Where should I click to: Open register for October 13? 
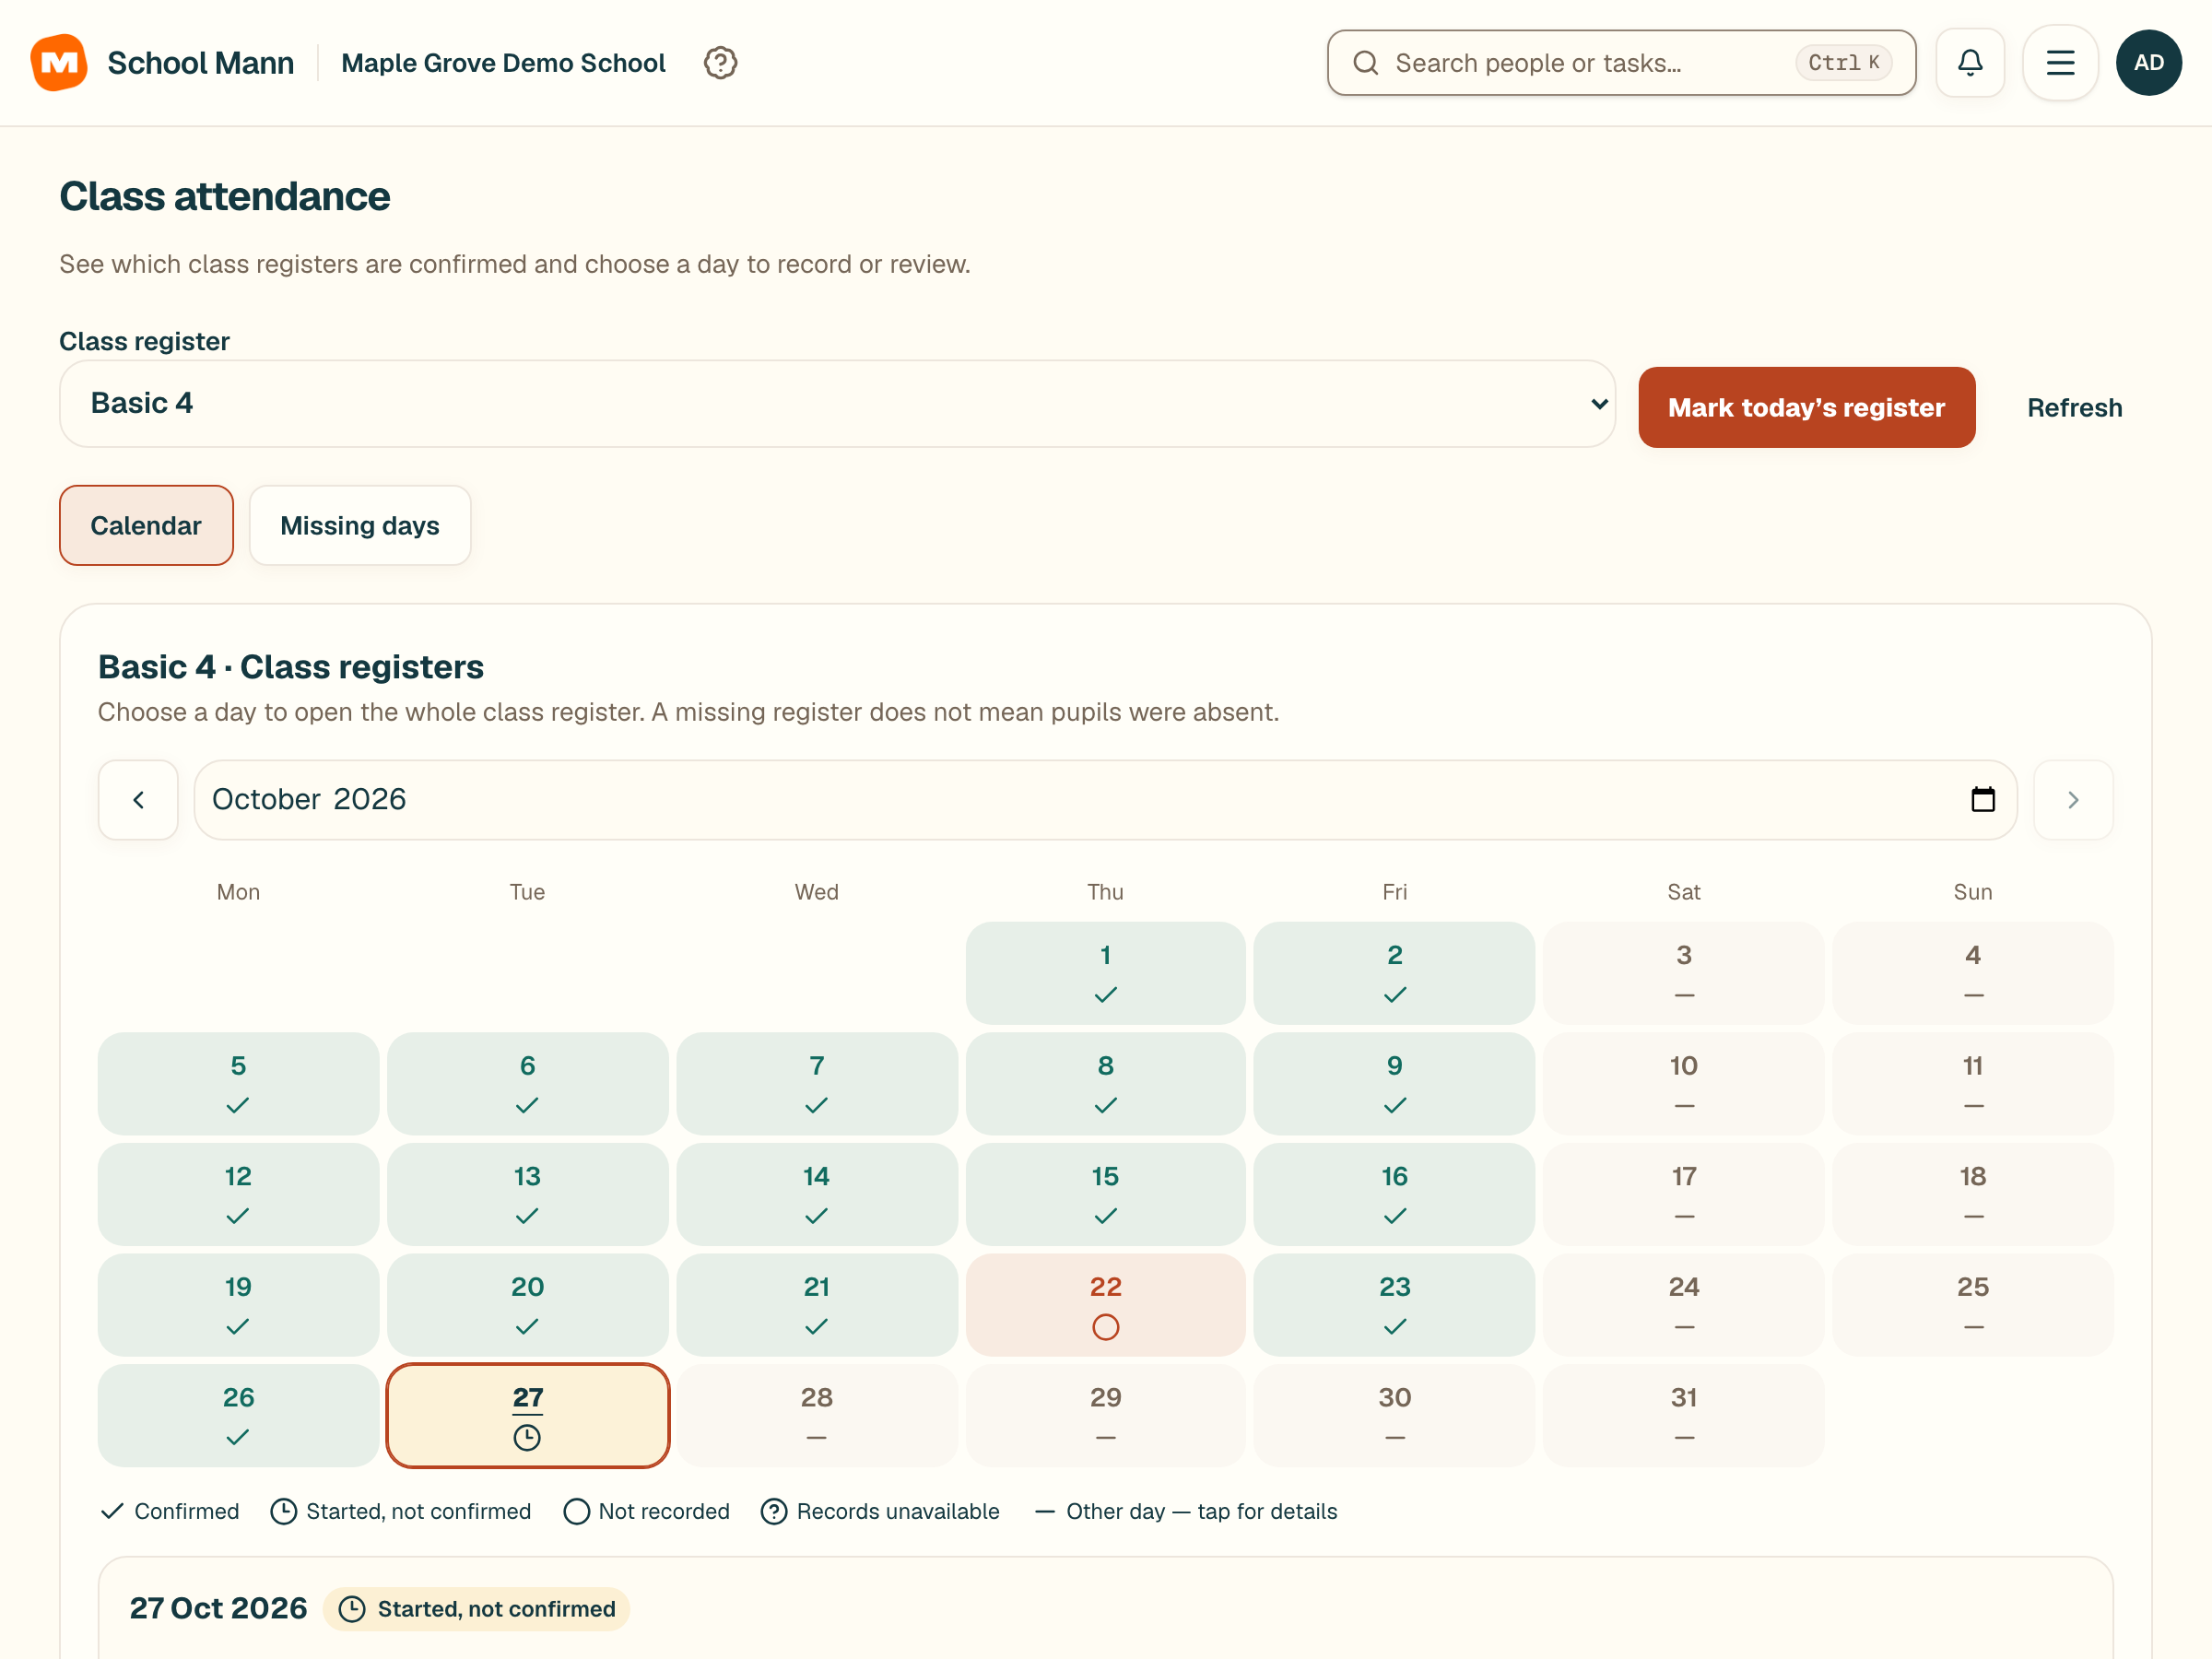pyautogui.click(x=527, y=1195)
